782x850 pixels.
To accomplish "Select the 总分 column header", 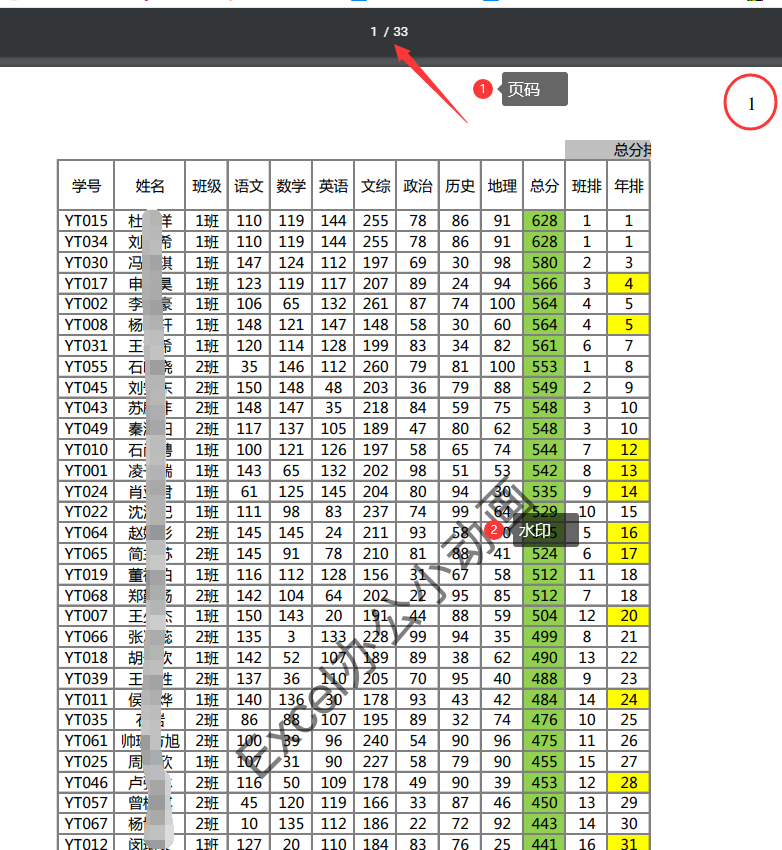I will [544, 186].
